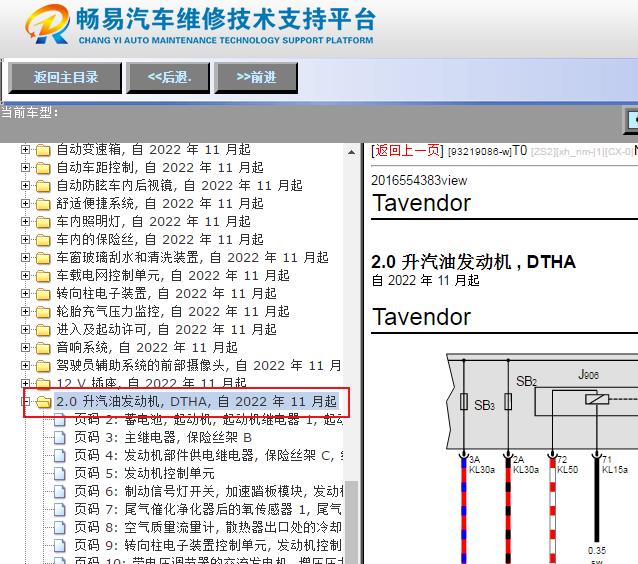The height and width of the screenshot is (564, 638).
Task: Expand the 自动变速箱 tree node
Action: [x=26, y=150]
